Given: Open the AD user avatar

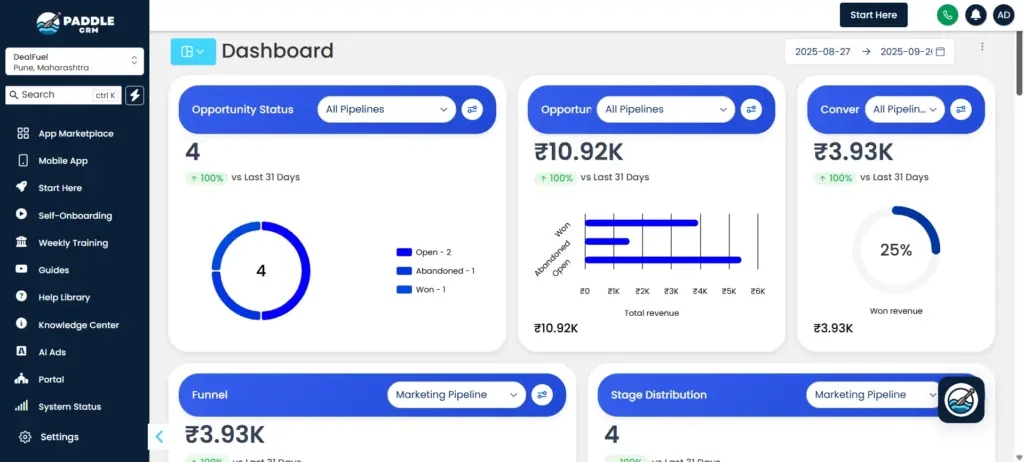Looking at the screenshot, I should coord(1004,15).
